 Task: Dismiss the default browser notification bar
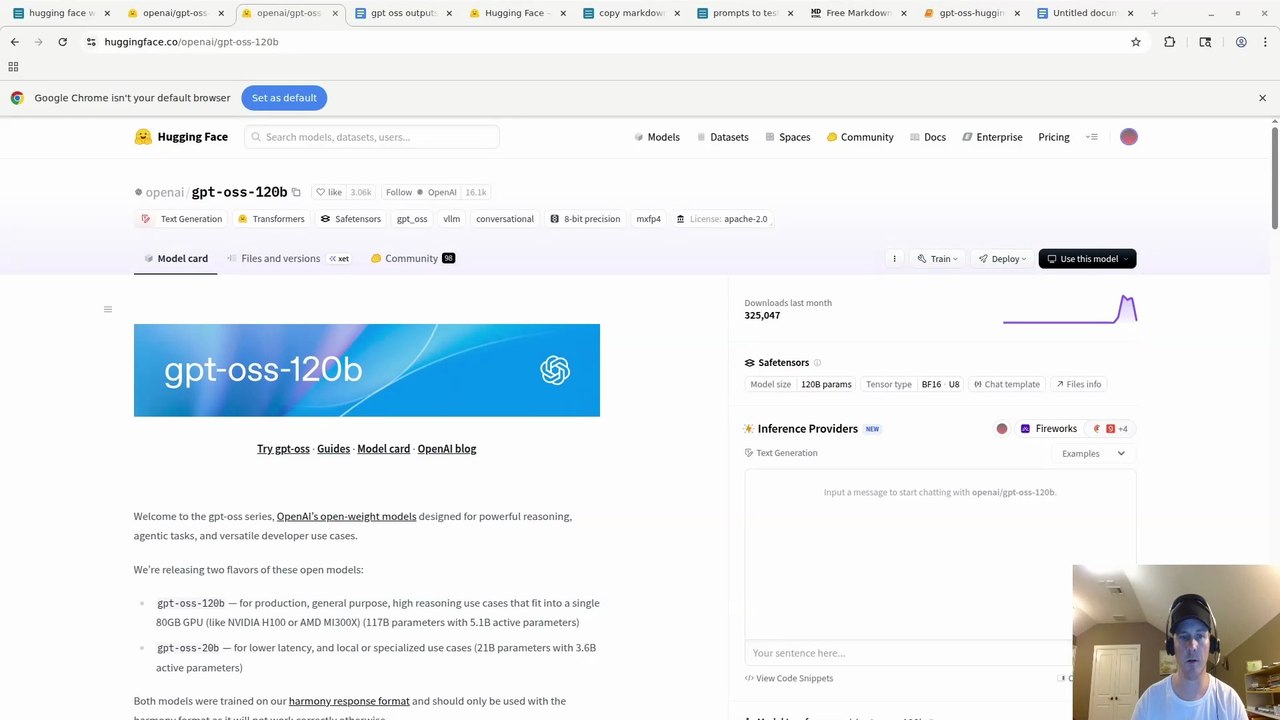point(1262,98)
